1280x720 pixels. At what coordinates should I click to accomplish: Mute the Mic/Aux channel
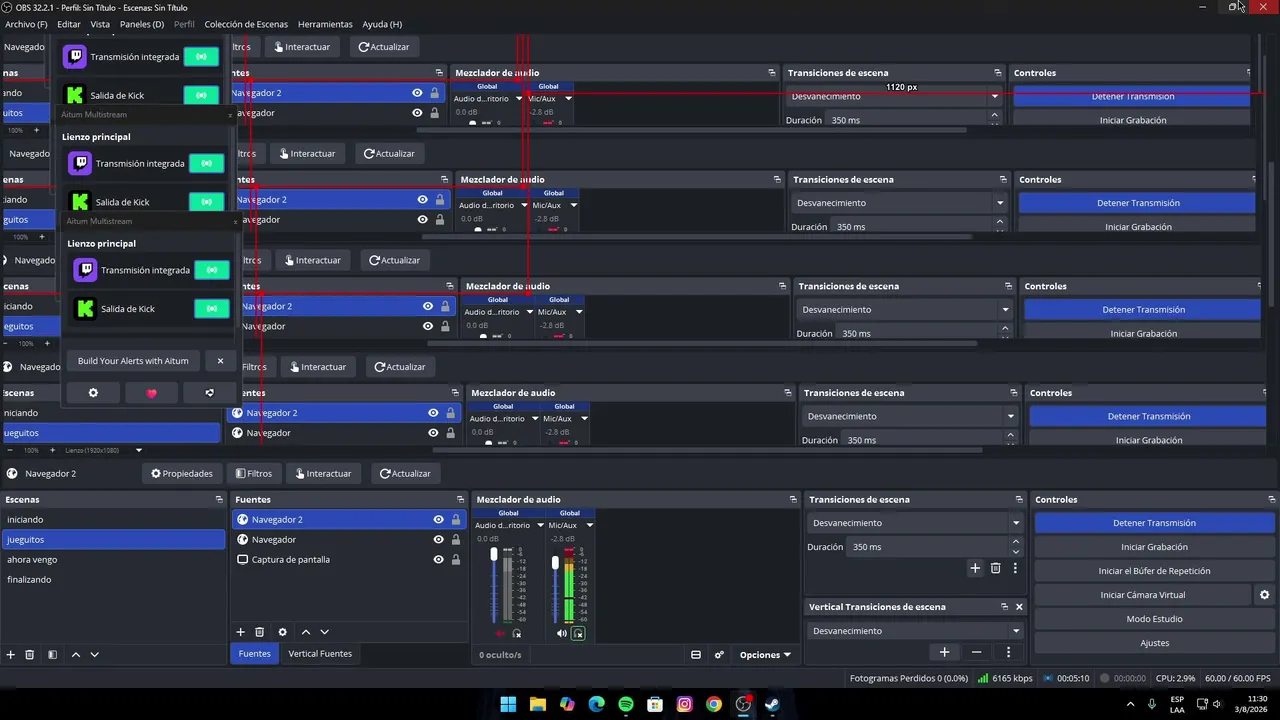[x=562, y=633]
